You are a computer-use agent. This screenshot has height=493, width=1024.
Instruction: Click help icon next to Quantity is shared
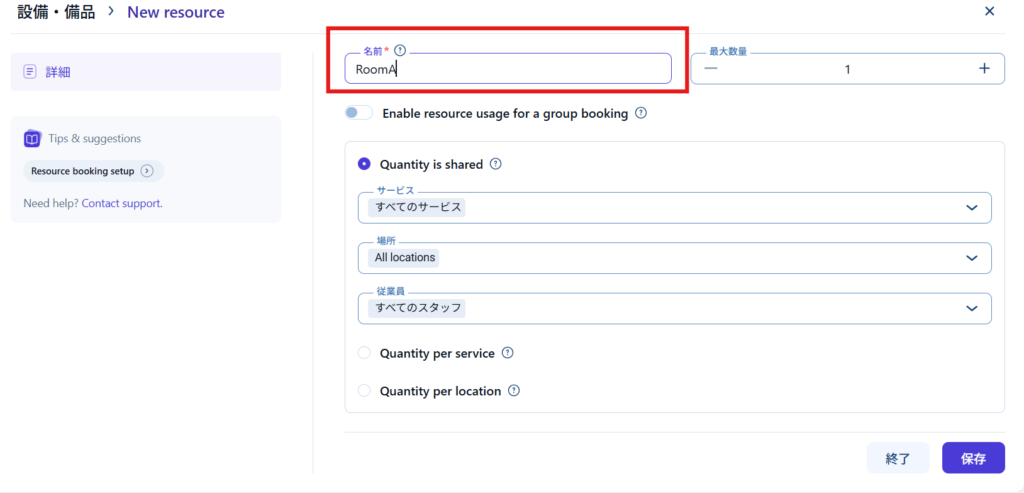496,164
